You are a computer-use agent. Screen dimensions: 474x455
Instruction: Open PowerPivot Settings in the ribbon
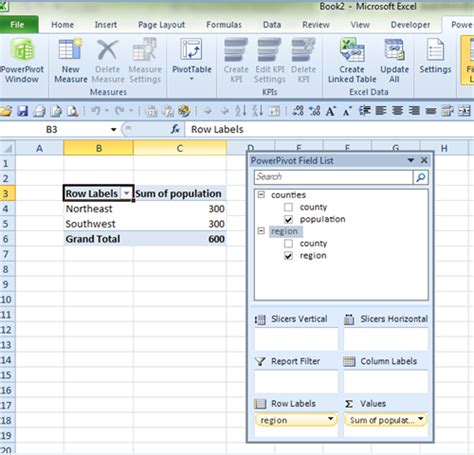(x=435, y=57)
